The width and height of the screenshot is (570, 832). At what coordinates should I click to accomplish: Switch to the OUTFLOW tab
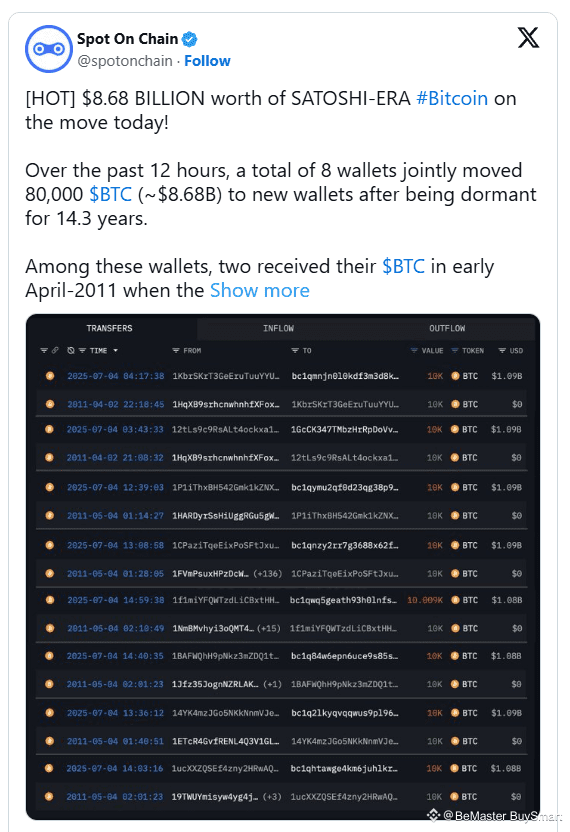(x=447, y=328)
